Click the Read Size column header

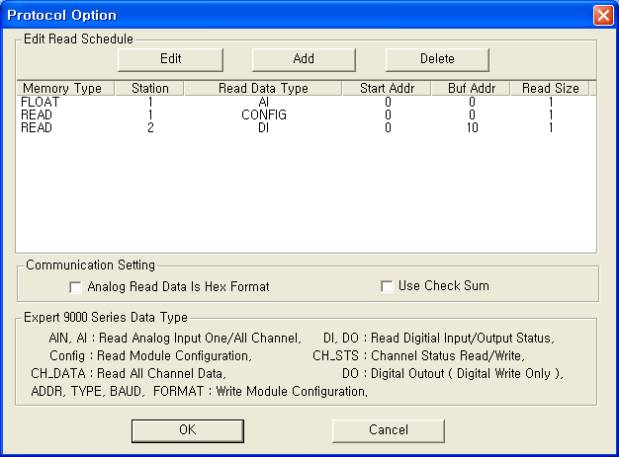tap(550, 89)
